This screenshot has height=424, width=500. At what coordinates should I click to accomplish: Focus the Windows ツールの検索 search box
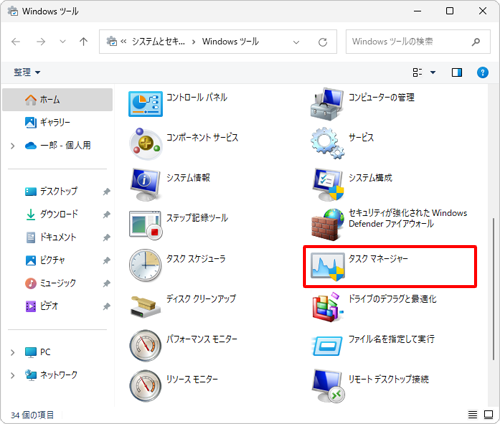tap(418, 42)
